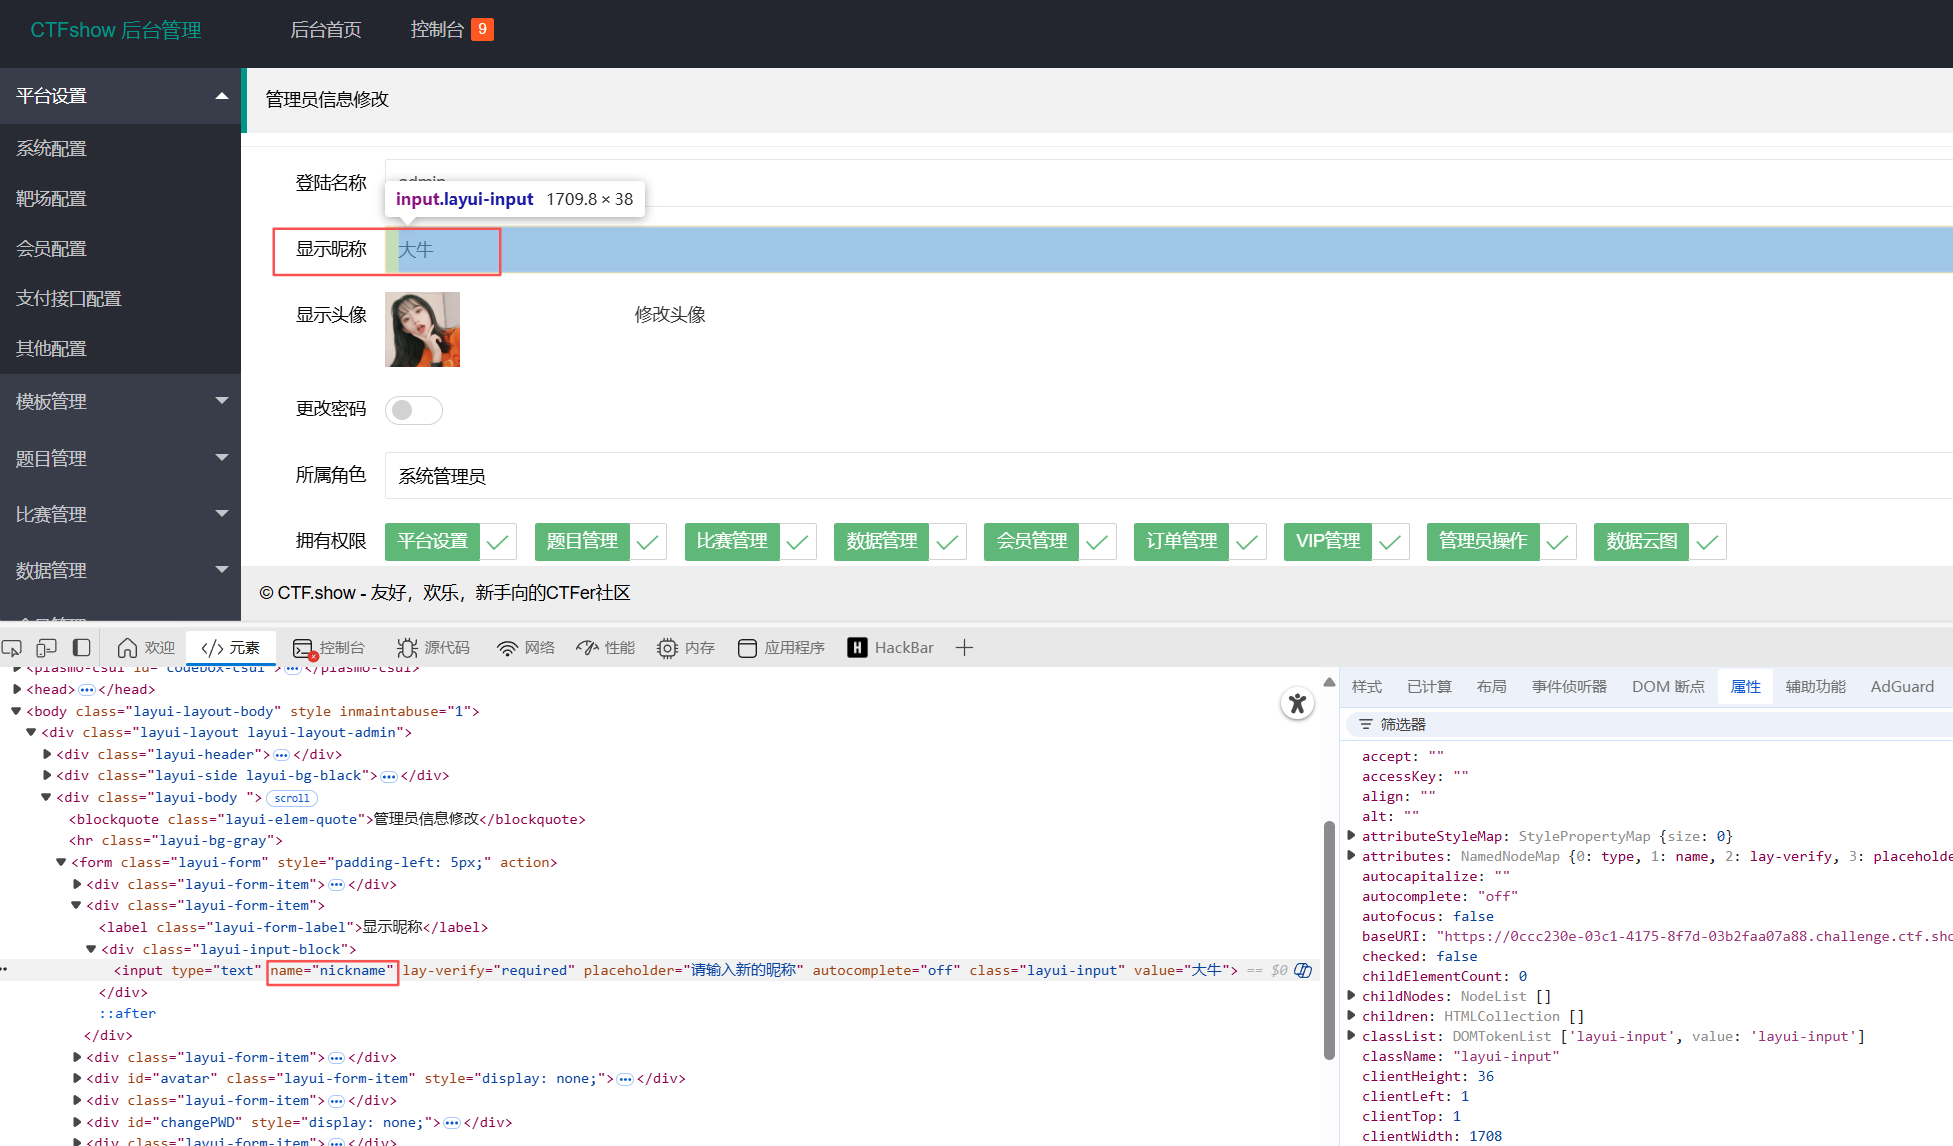The image size is (1953, 1146).
Task: Click the avatar photo thumbnail
Action: 422,329
